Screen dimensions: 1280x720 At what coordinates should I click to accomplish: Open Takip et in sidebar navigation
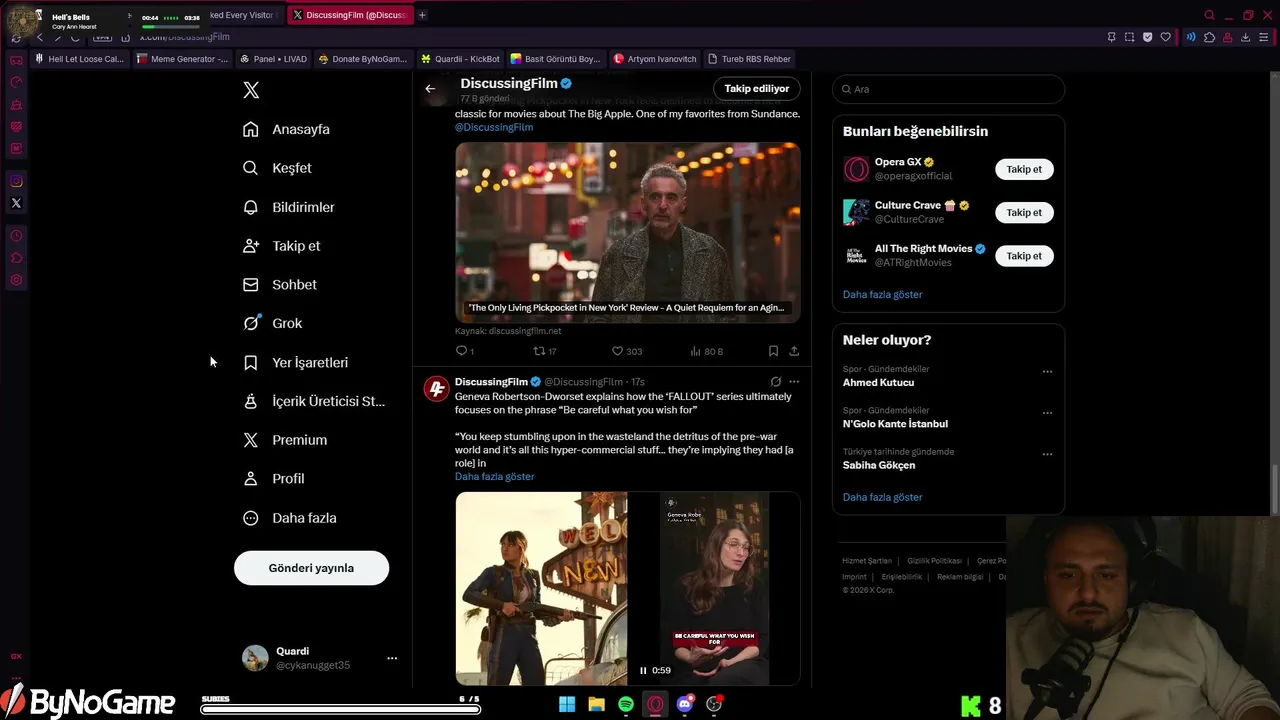pos(282,246)
